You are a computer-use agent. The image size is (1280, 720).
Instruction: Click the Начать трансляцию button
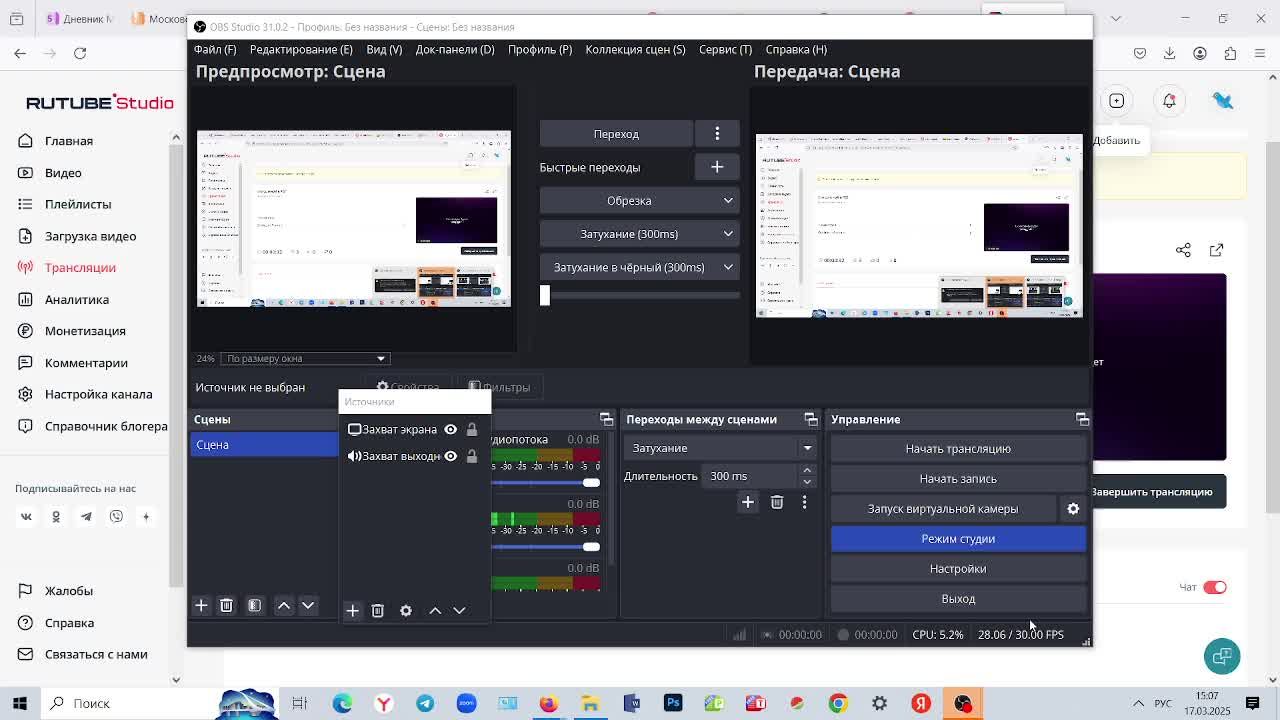tap(958, 449)
